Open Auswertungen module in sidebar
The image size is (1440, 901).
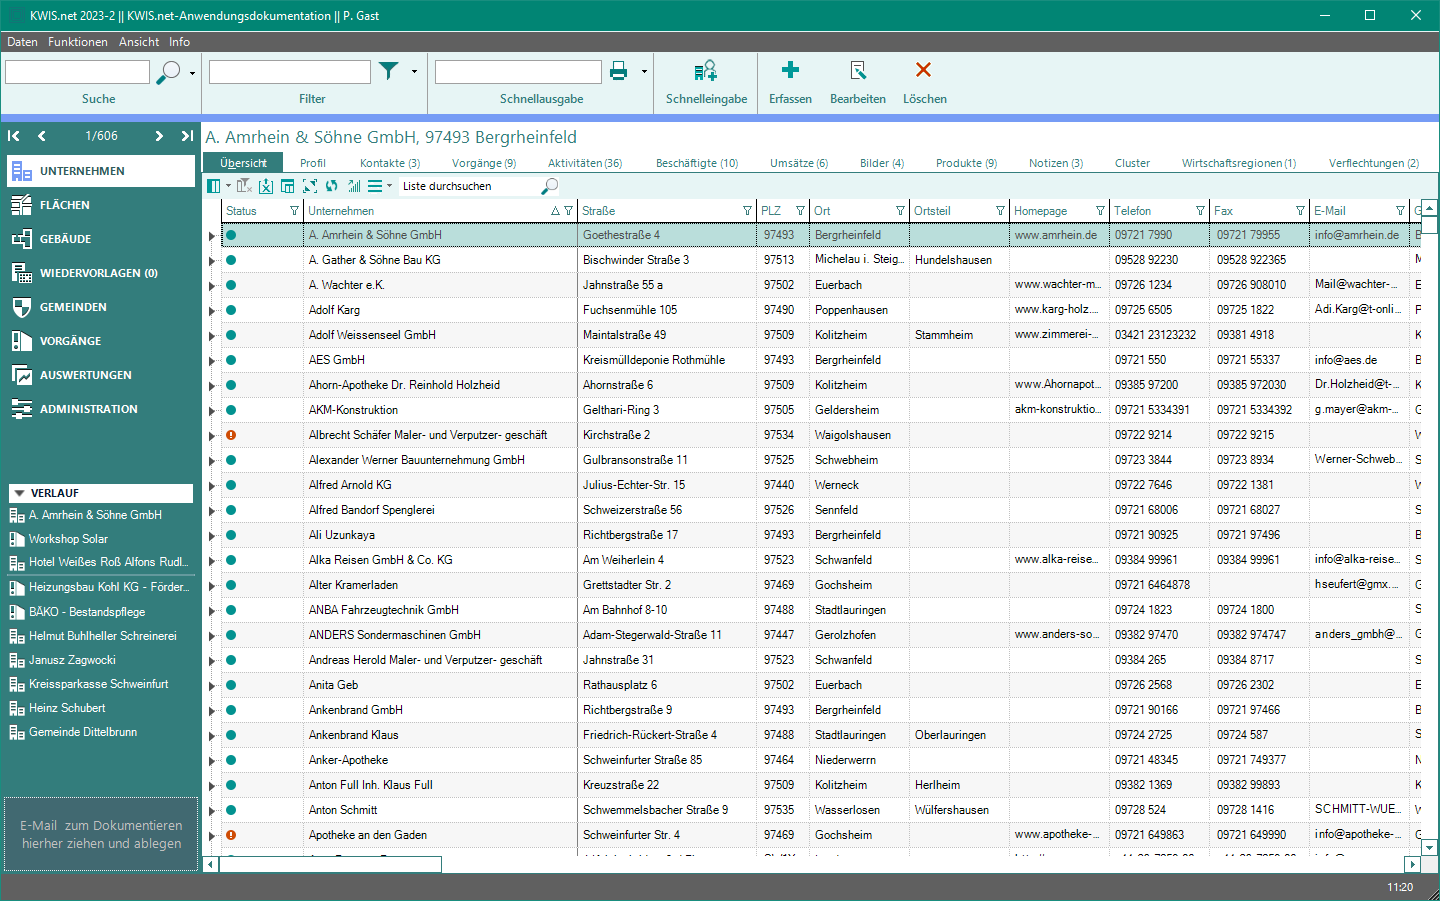tap(100, 375)
